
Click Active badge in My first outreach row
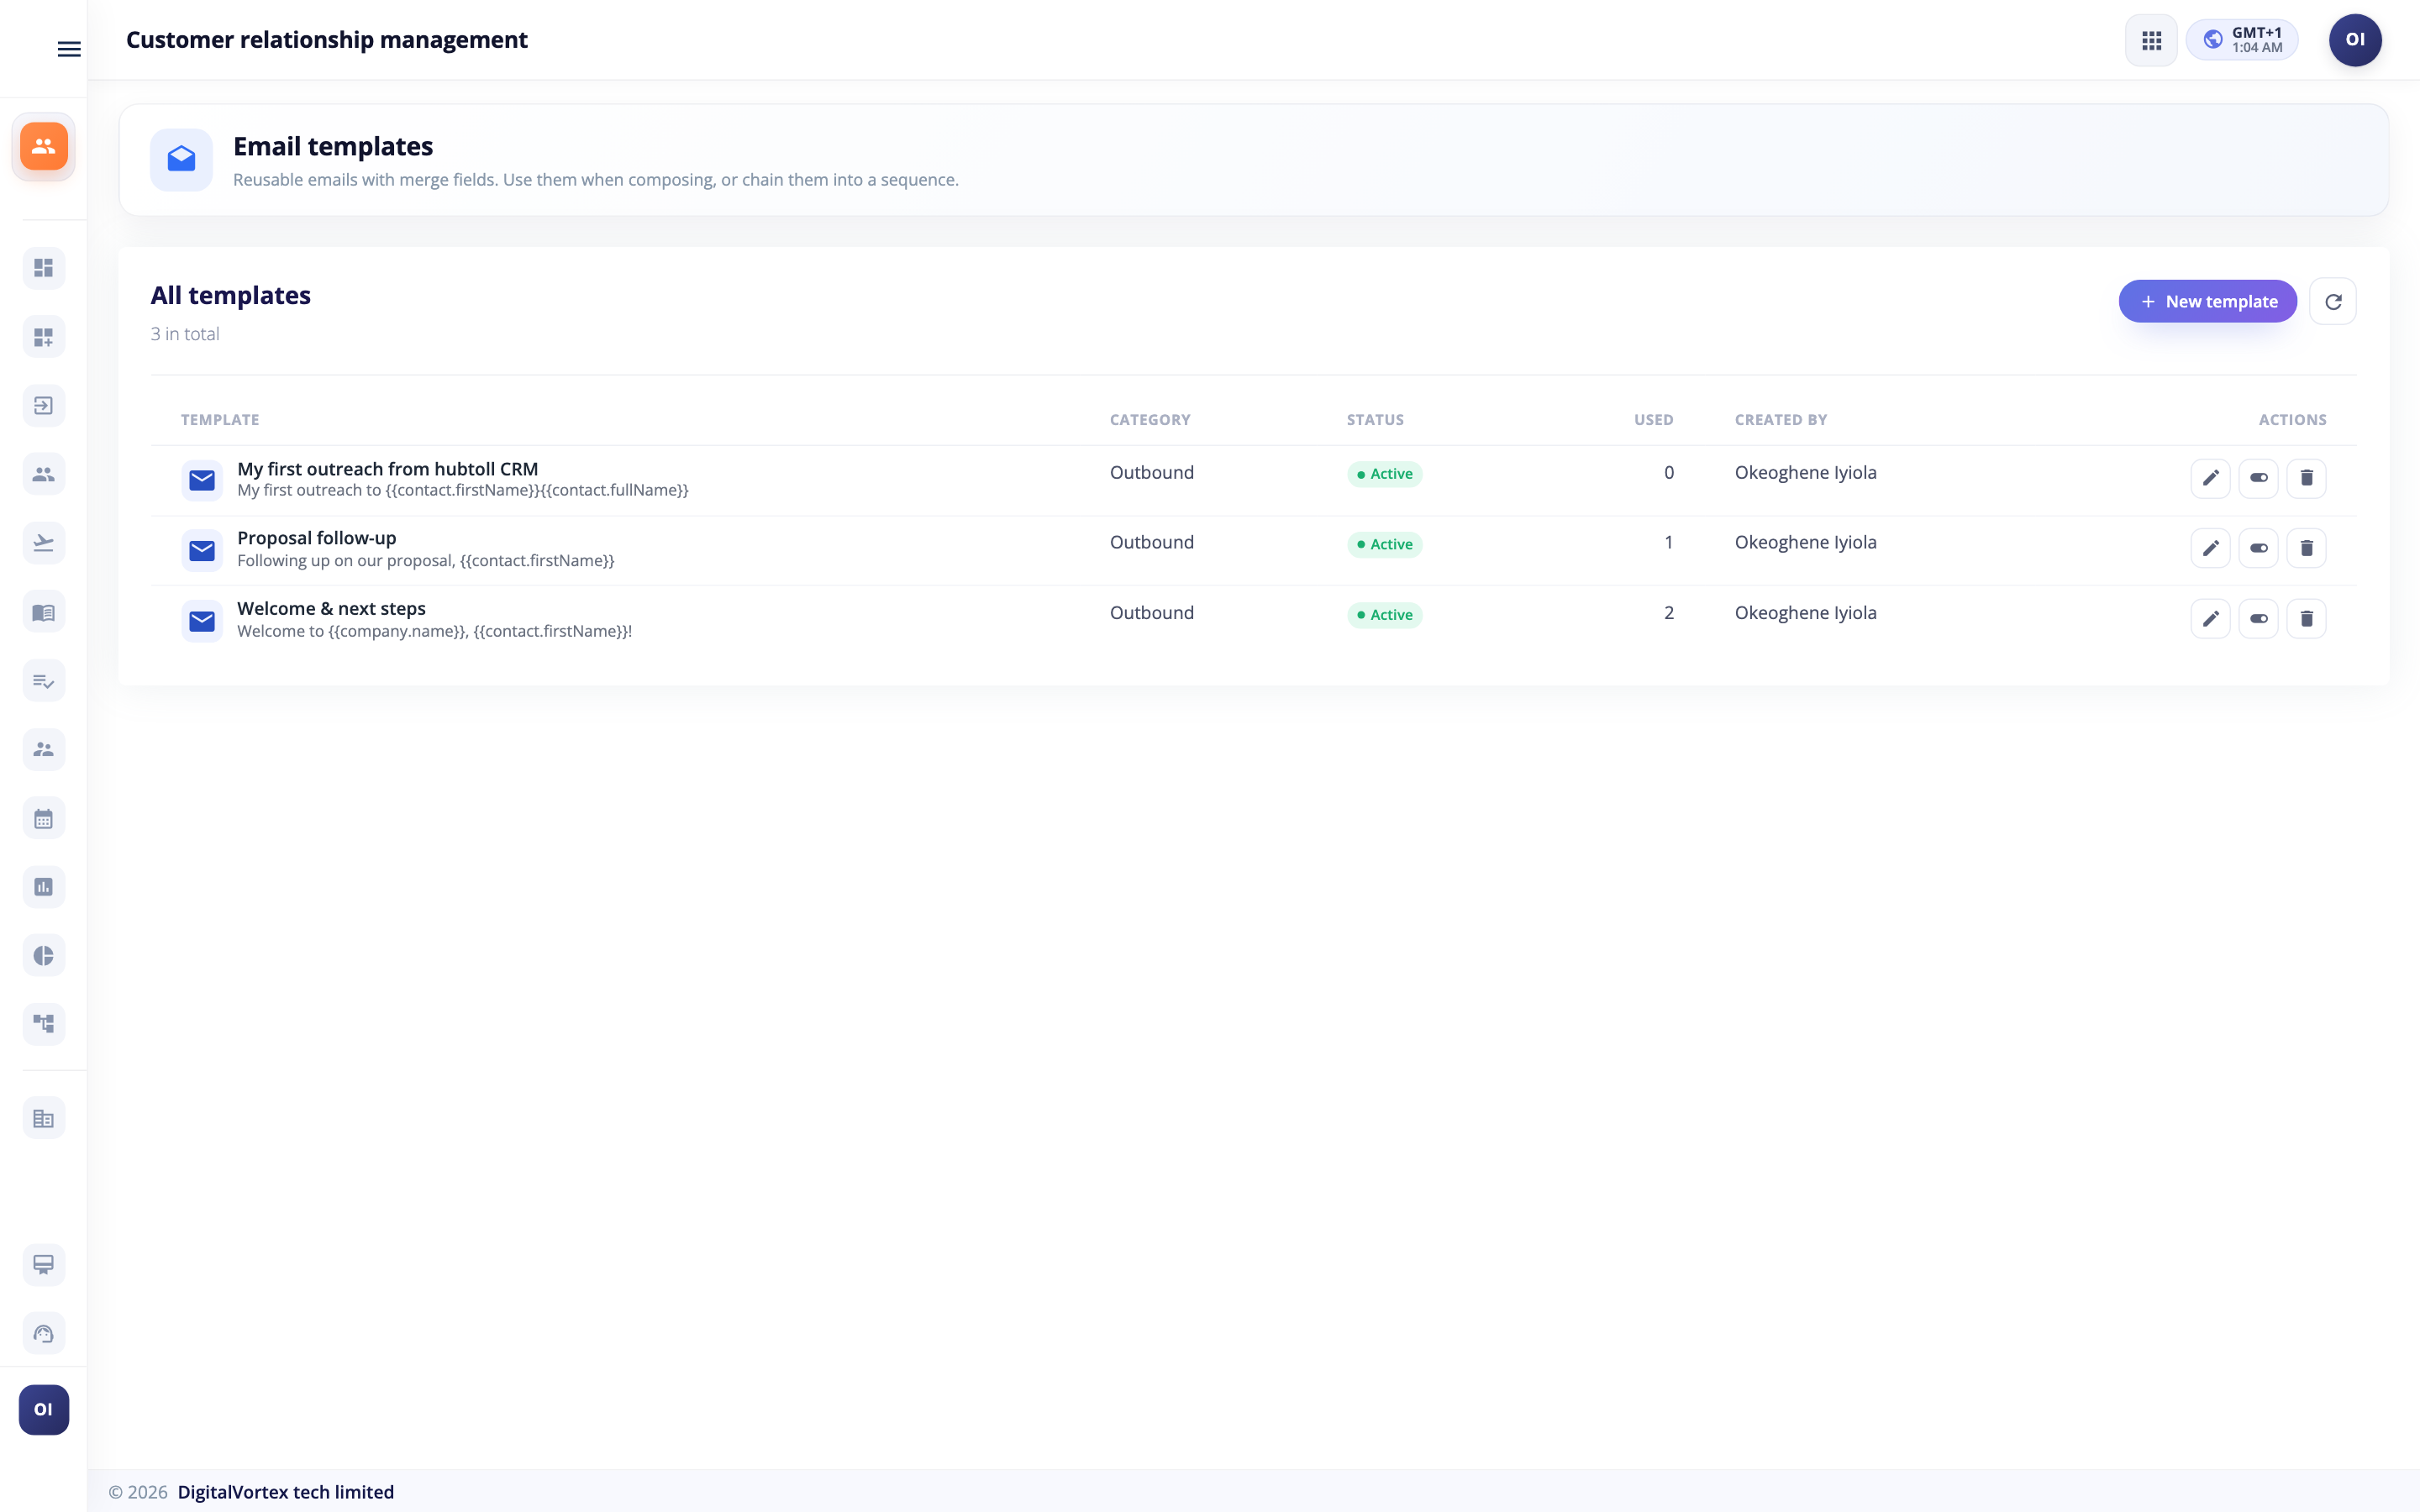coord(1384,474)
